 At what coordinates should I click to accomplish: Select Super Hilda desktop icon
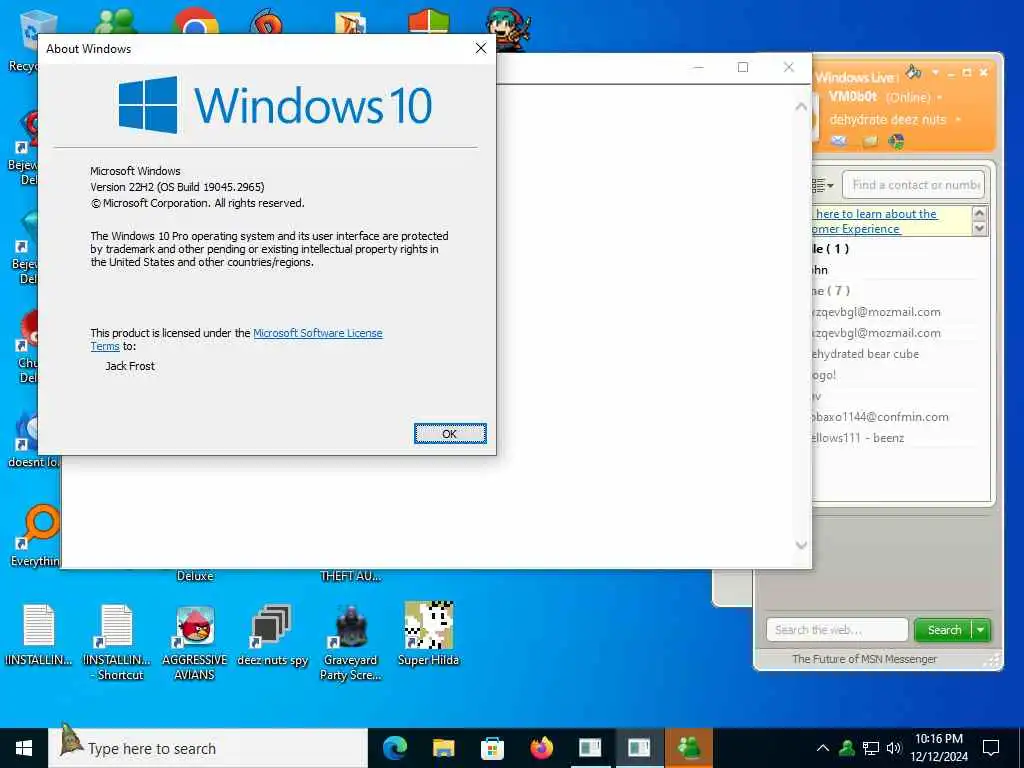[x=428, y=634]
